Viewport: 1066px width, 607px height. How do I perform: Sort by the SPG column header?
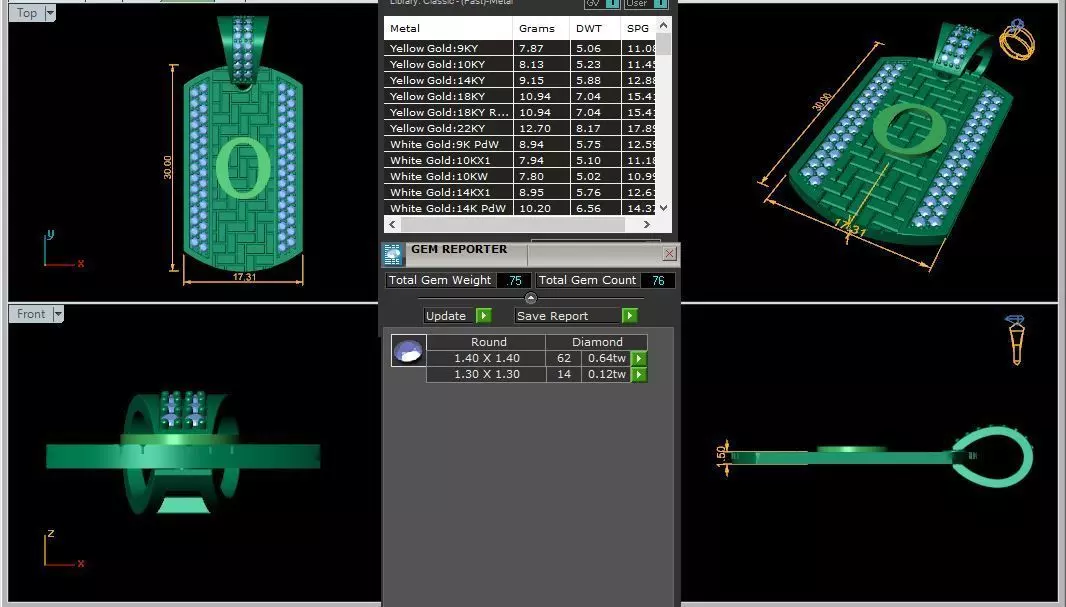point(638,29)
